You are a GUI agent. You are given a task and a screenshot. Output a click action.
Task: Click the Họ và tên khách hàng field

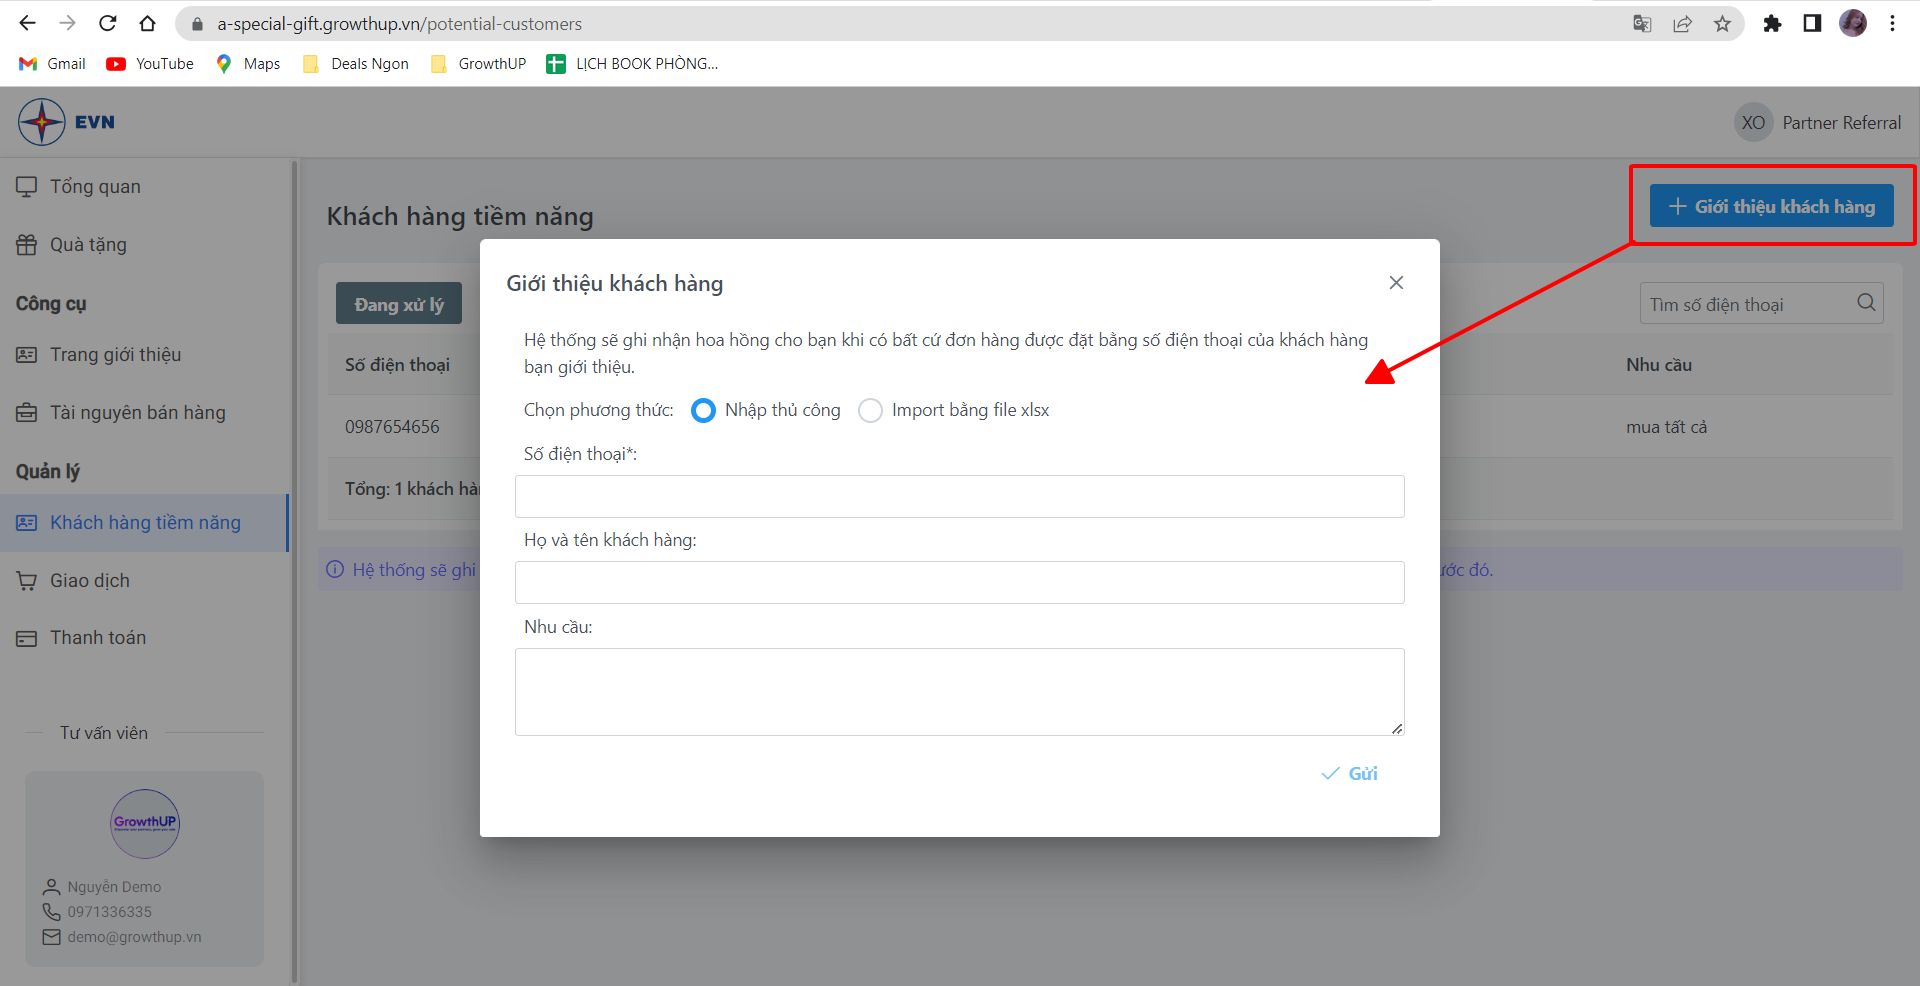(x=959, y=583)
